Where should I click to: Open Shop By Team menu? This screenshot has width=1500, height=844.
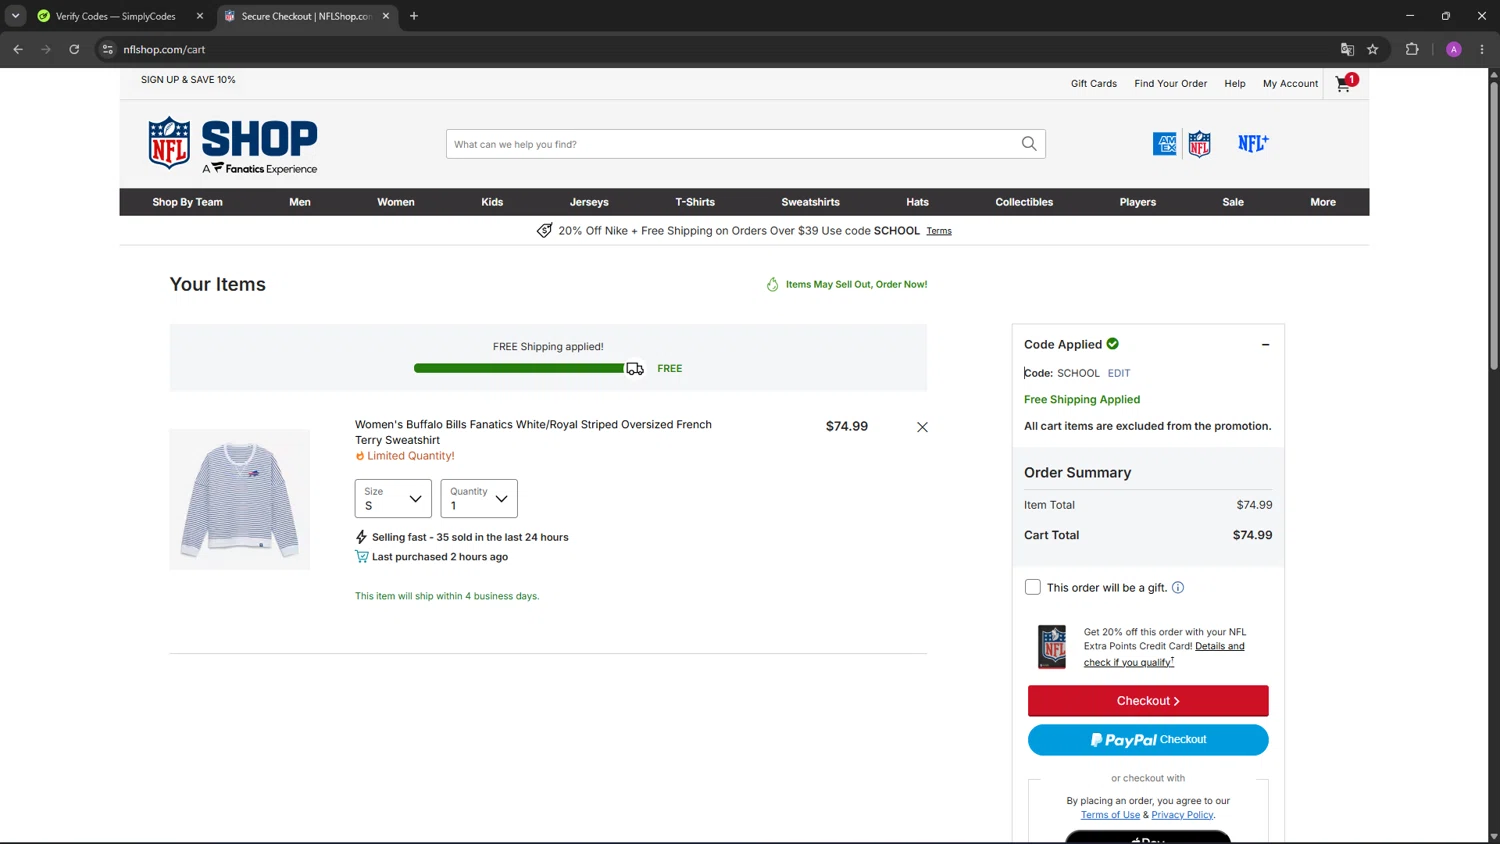click(188, 202)
